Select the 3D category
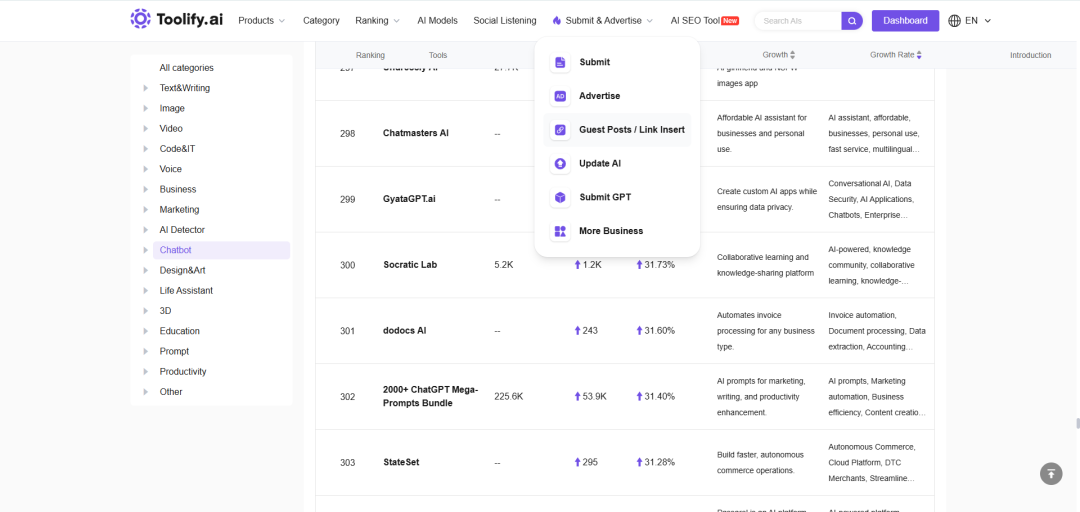 tap(165, 311)
